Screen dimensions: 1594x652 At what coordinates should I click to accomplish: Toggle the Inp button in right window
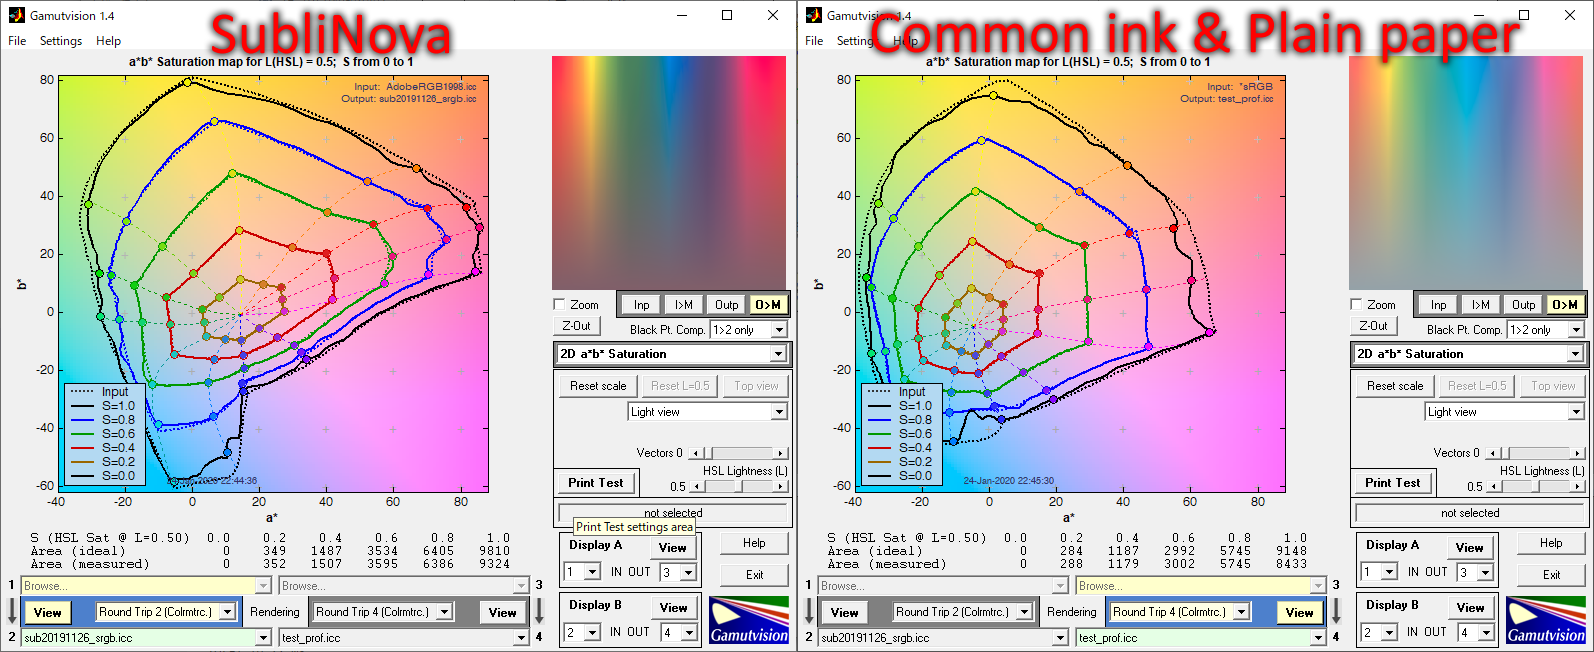(x=1438, y=305)
